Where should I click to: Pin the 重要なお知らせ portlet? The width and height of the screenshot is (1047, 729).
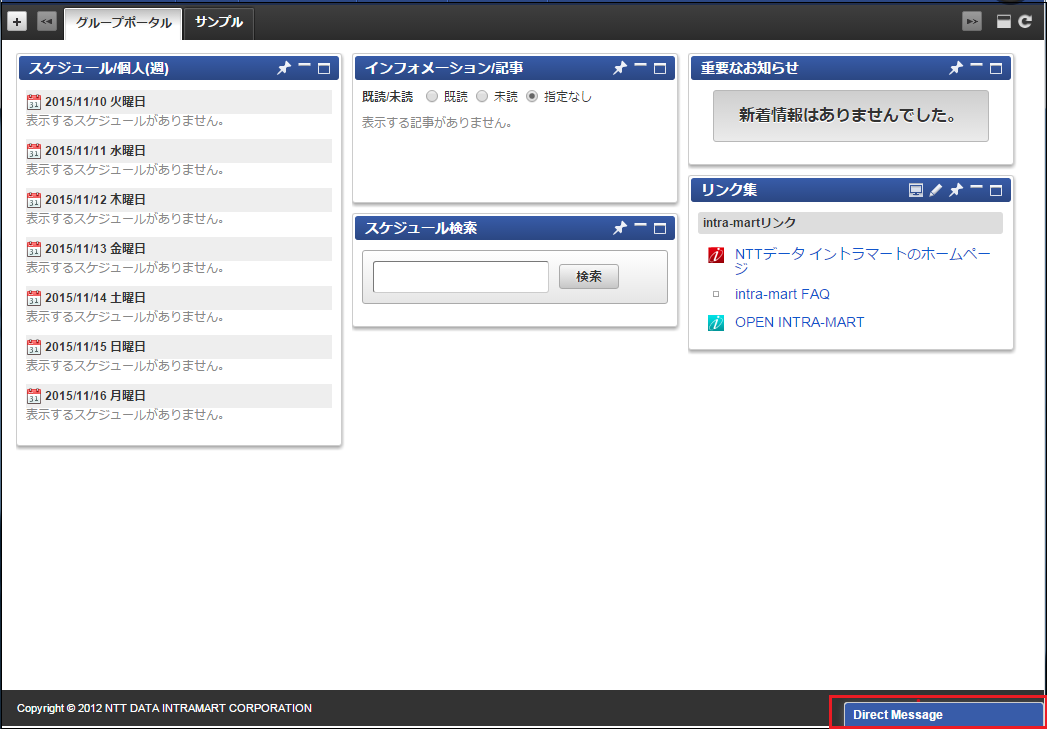tap(956, 68)
